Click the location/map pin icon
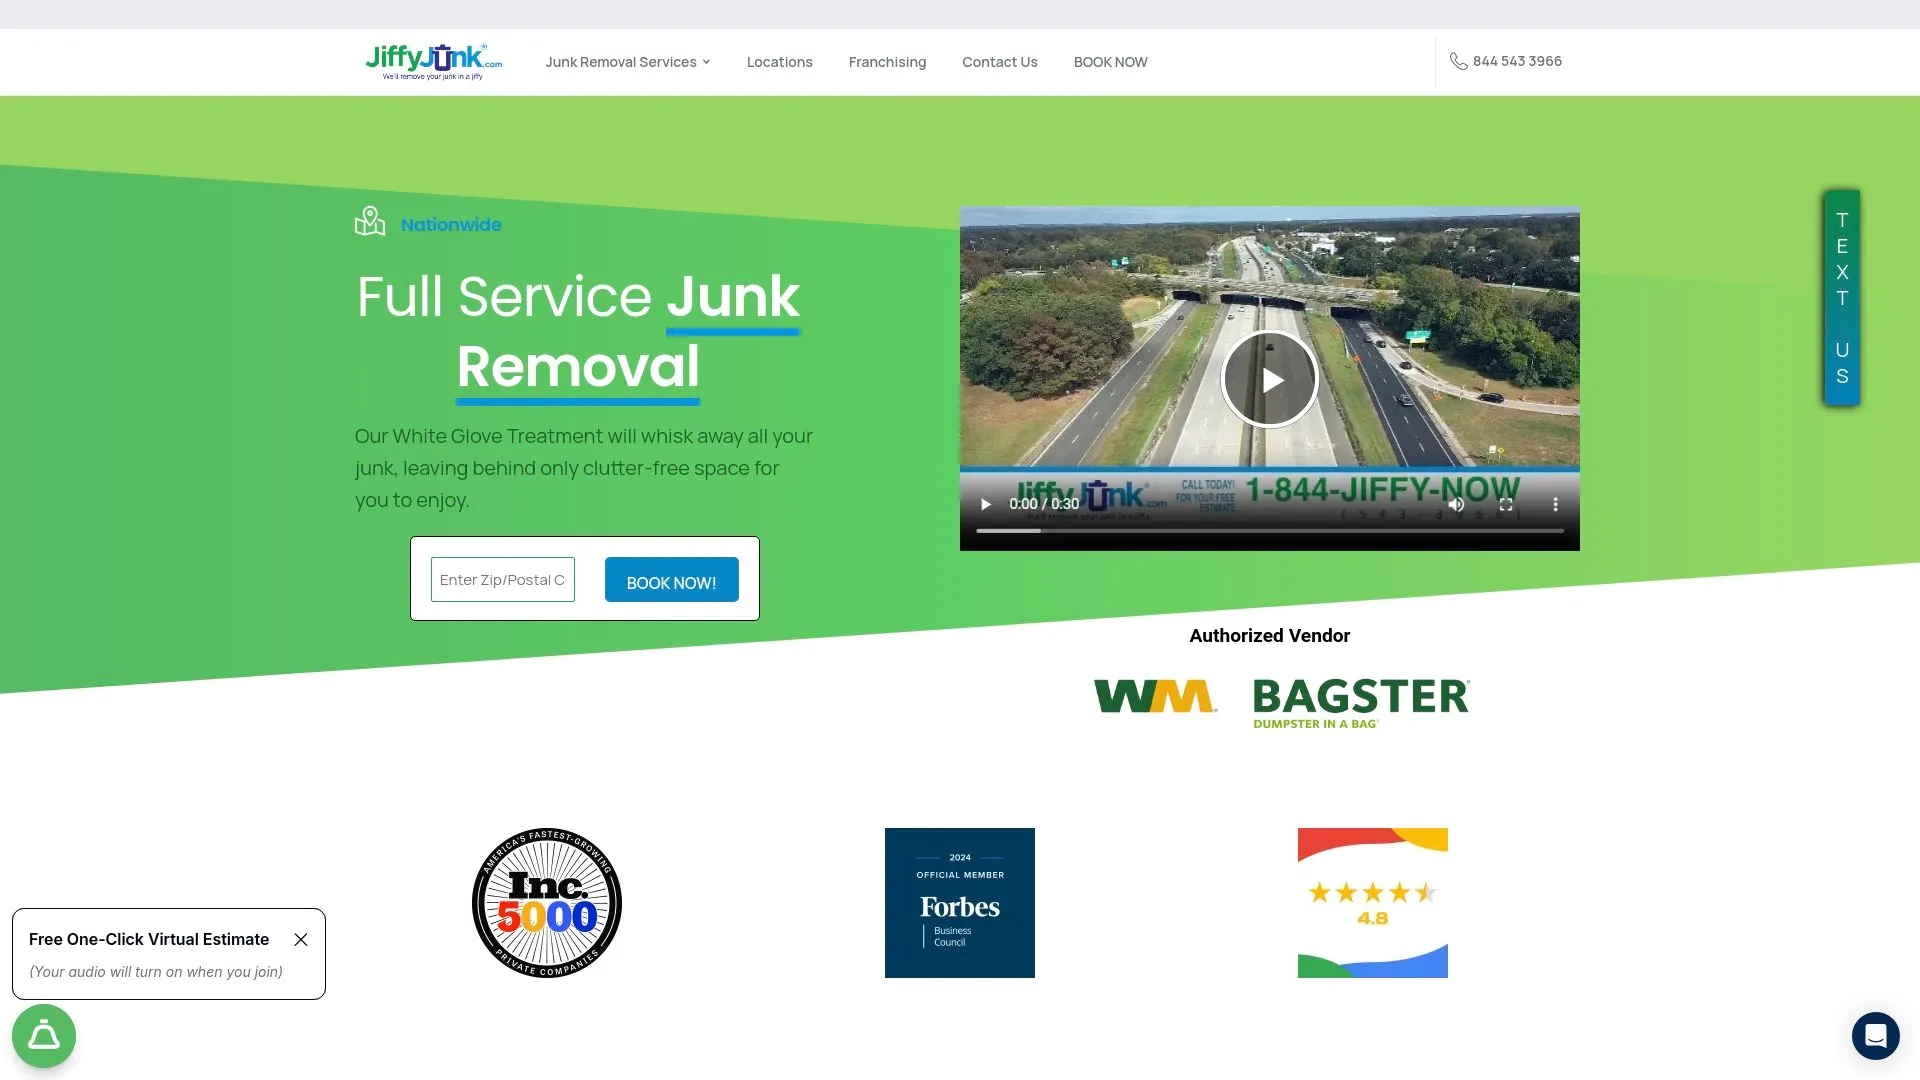The image size is (1920, 1080). pyautogui.click(x=372, y=222)
